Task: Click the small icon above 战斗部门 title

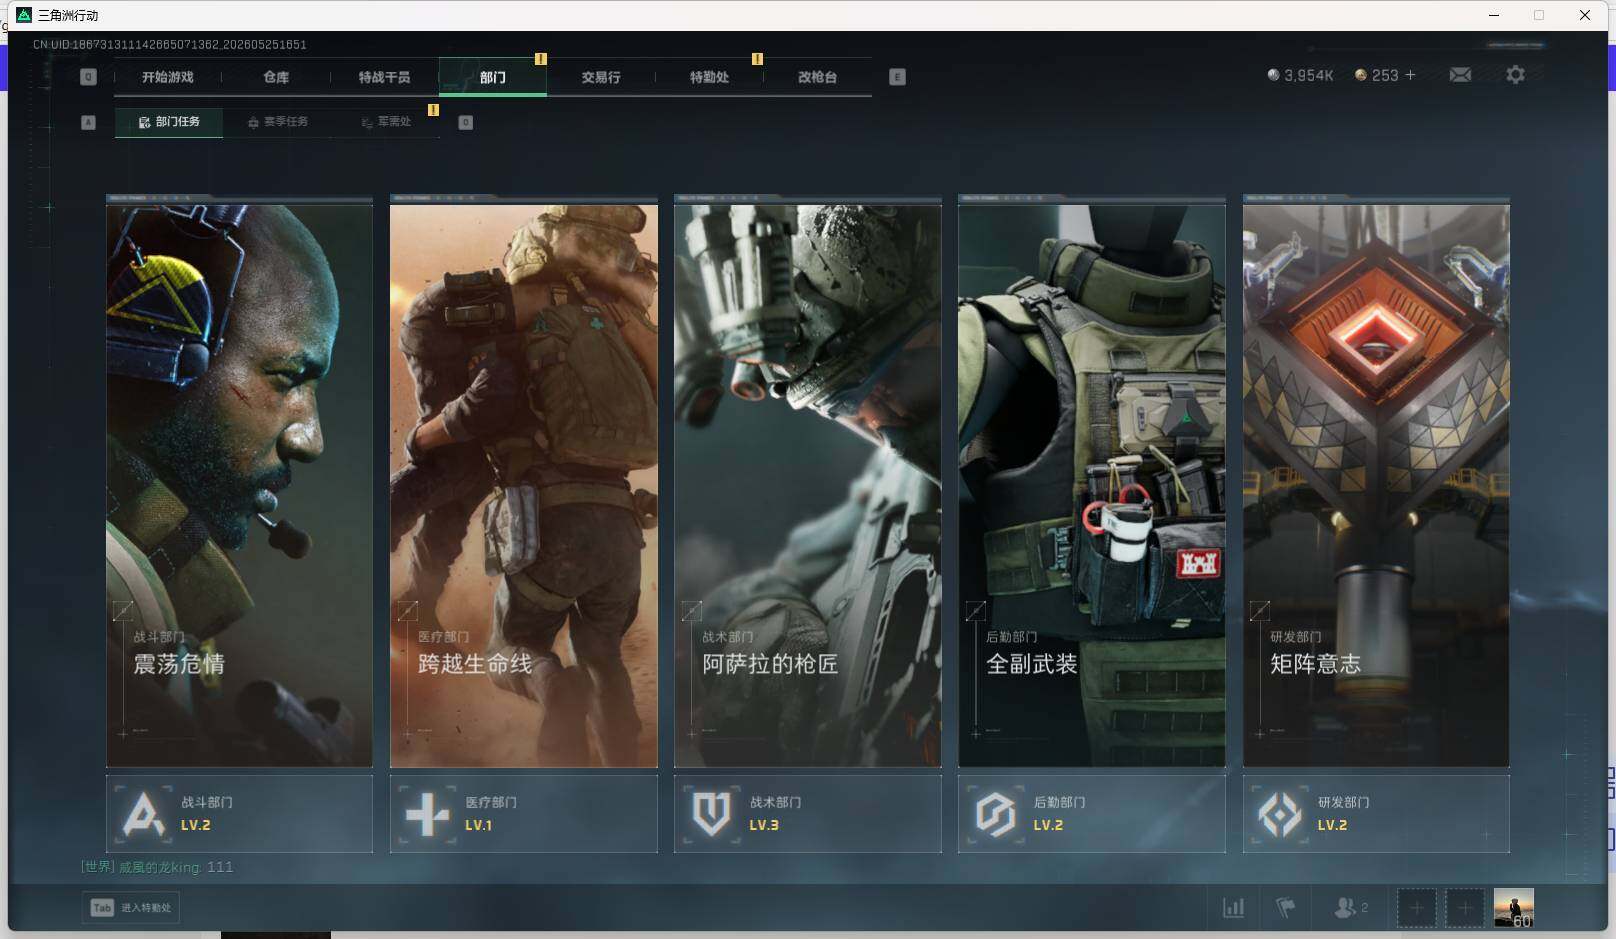Action: [x=123, y=610]
